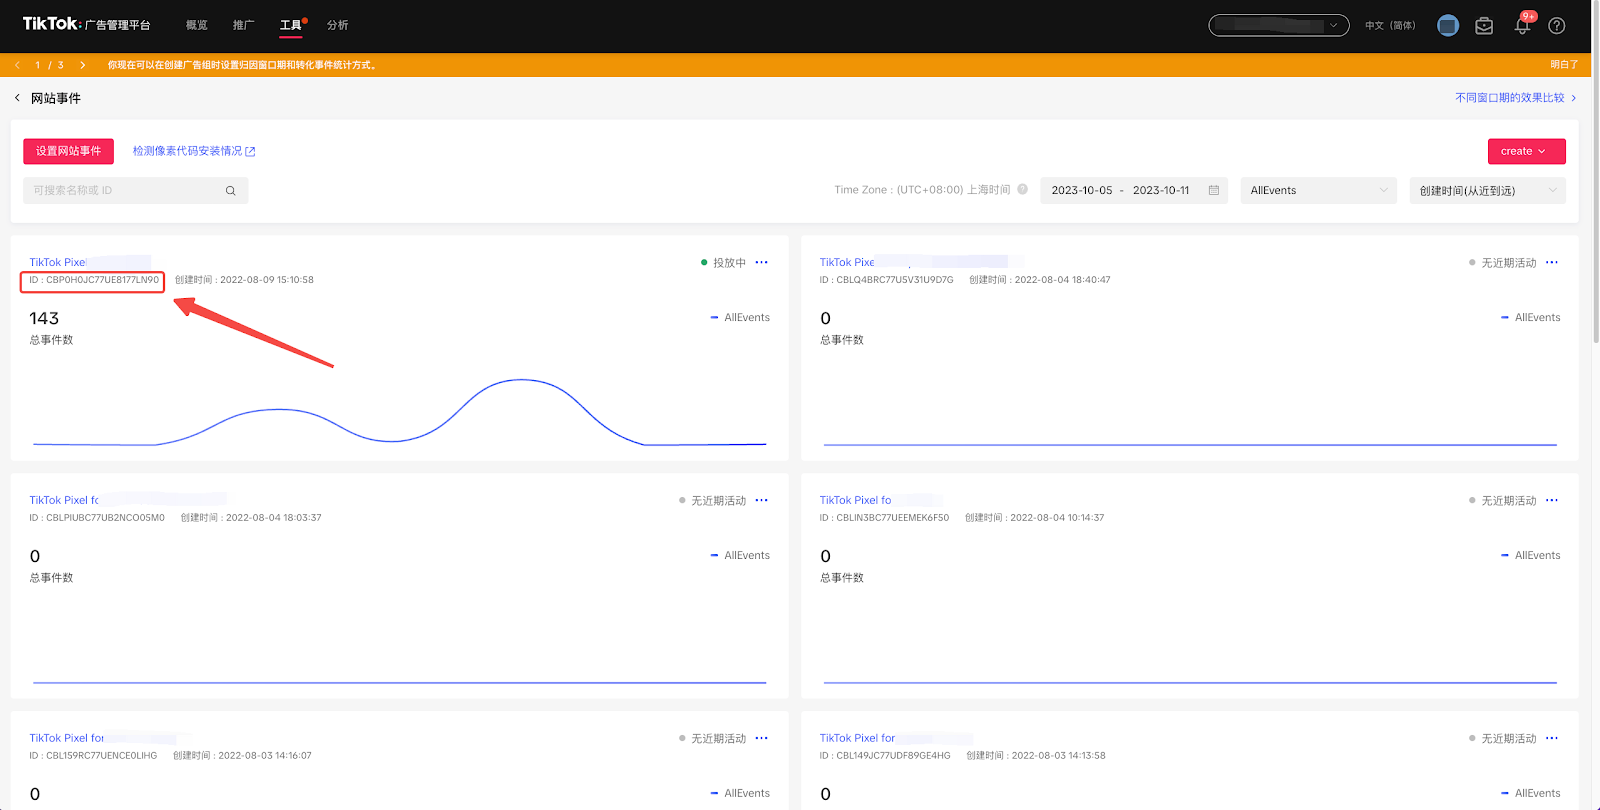Image resolution: width=1600 pixels, height=810 pixels.
Task: Open 检测像素代码安装情况 link
Action: [194, 151]
